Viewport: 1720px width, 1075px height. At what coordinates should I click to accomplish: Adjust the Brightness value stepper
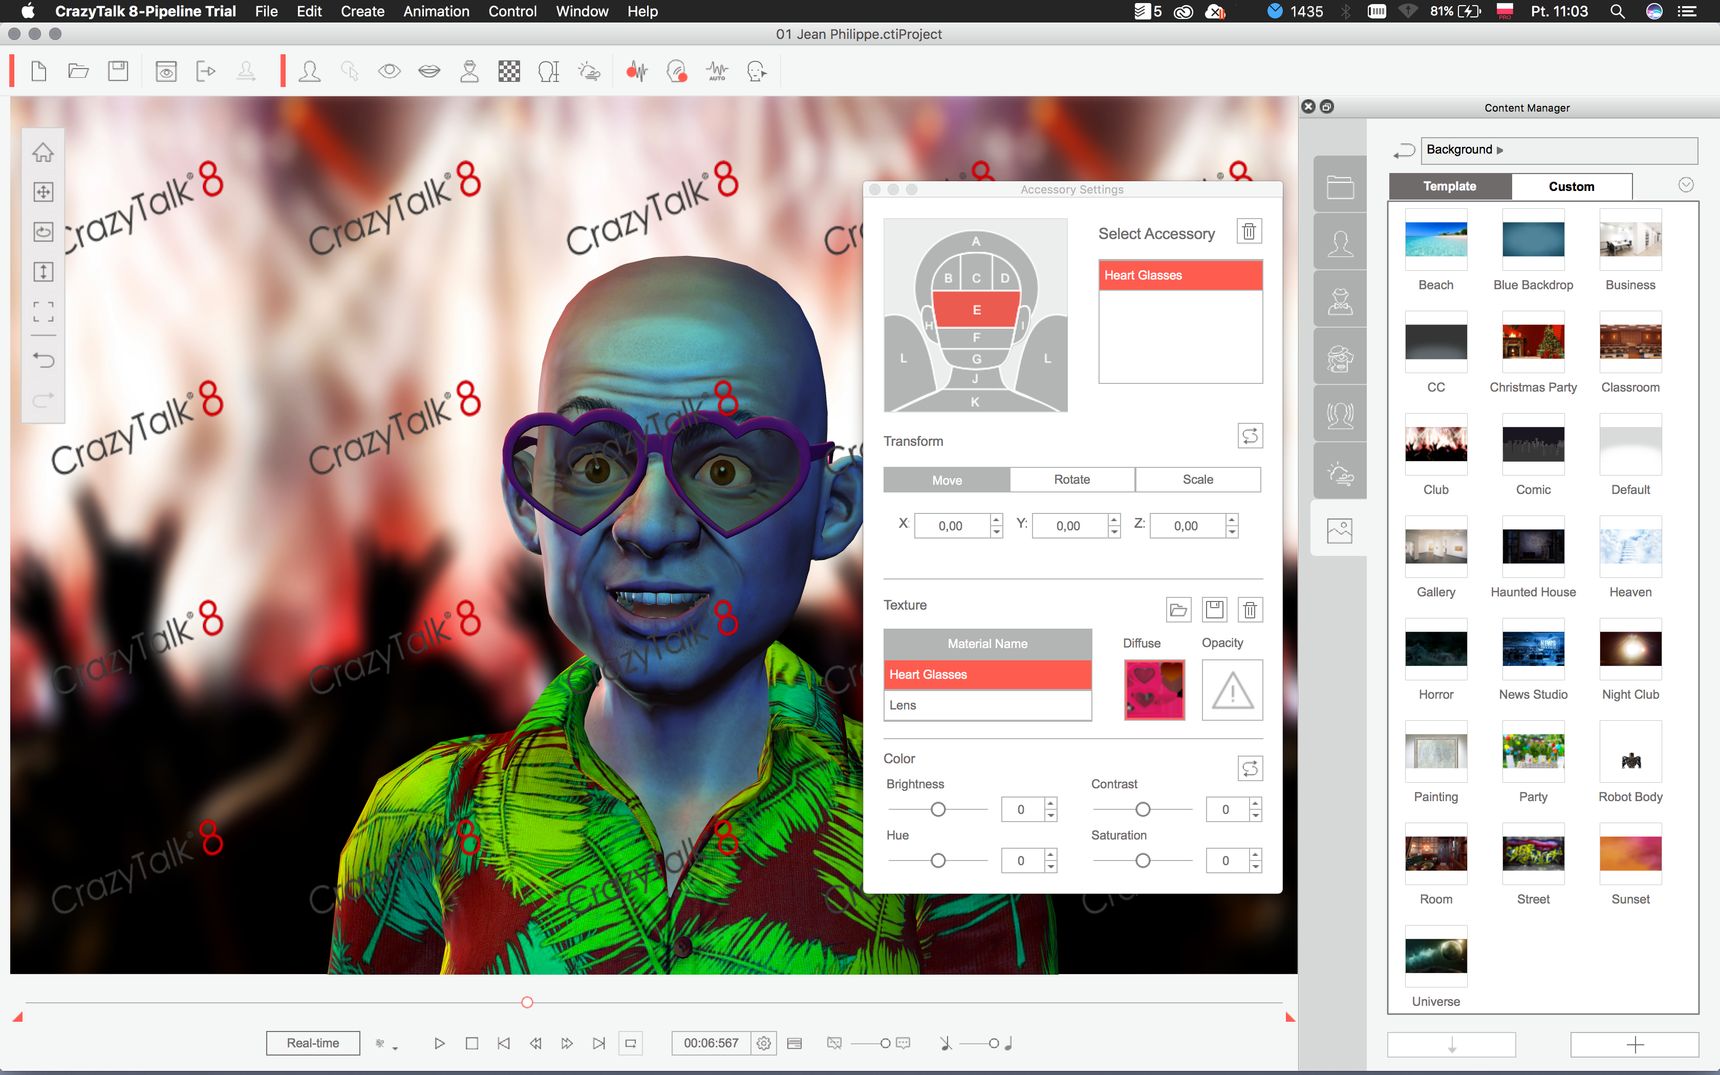(1051, 810)
